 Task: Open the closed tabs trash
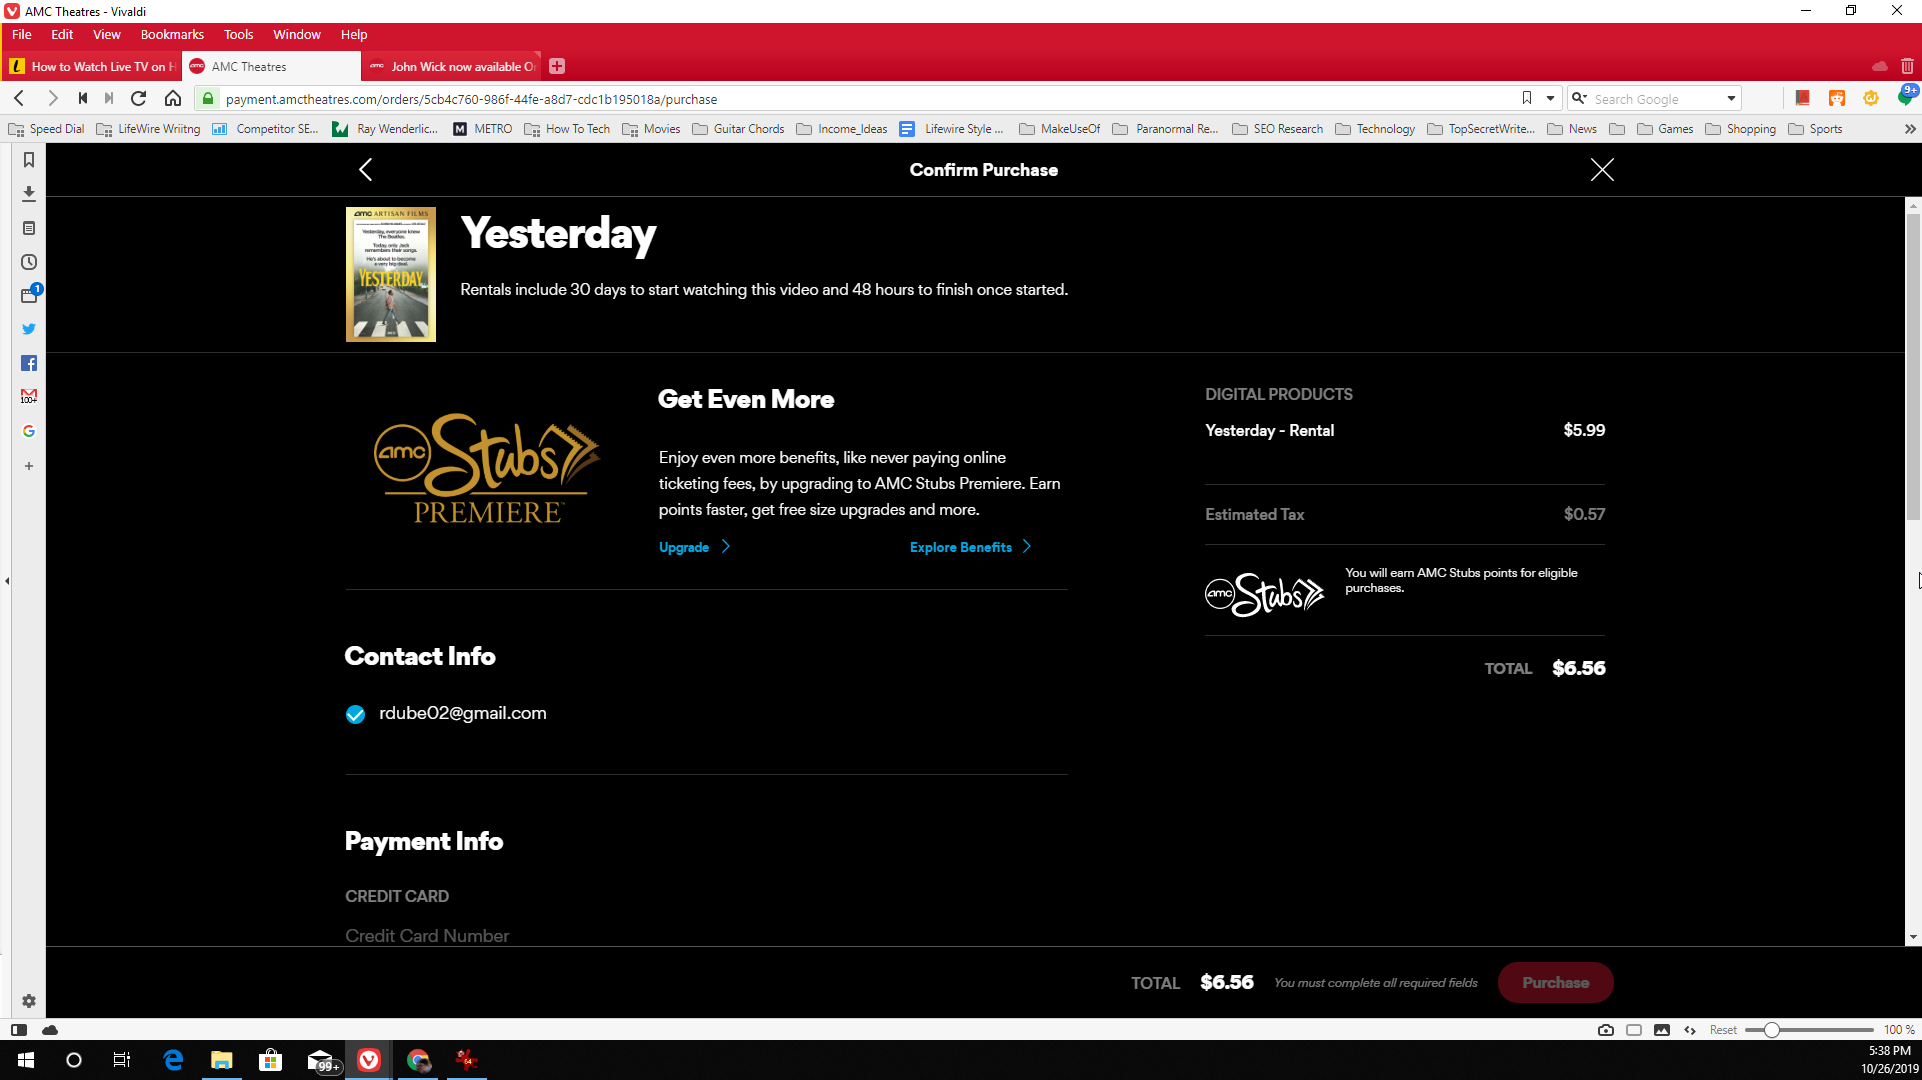[1907, 66]
